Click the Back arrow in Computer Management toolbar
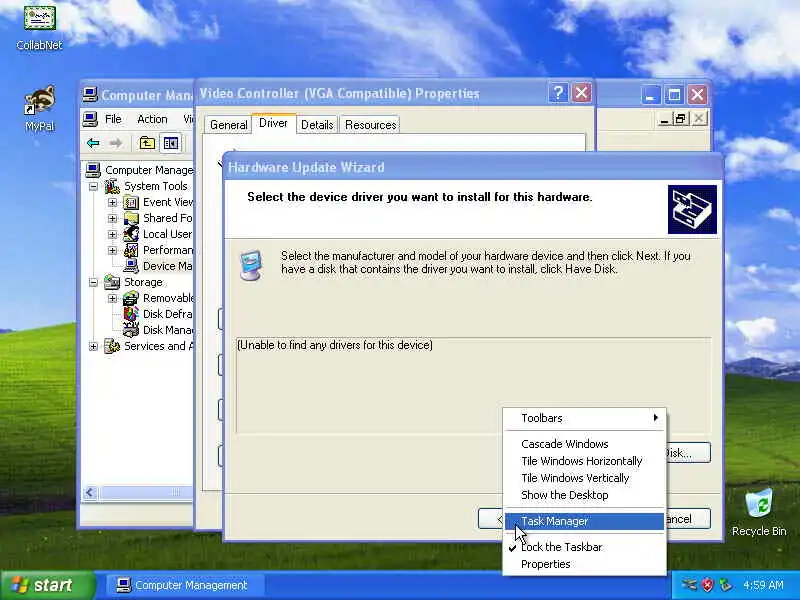The image size is (800, 600). pyautogui.click(x=93, y=143)
